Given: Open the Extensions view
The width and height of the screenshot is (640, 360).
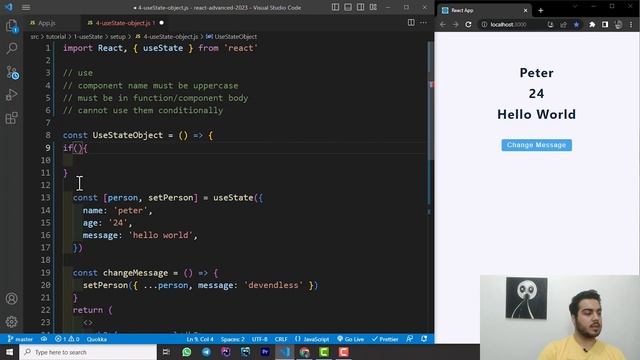Looking at the screenshot, I should click(11, 118).
